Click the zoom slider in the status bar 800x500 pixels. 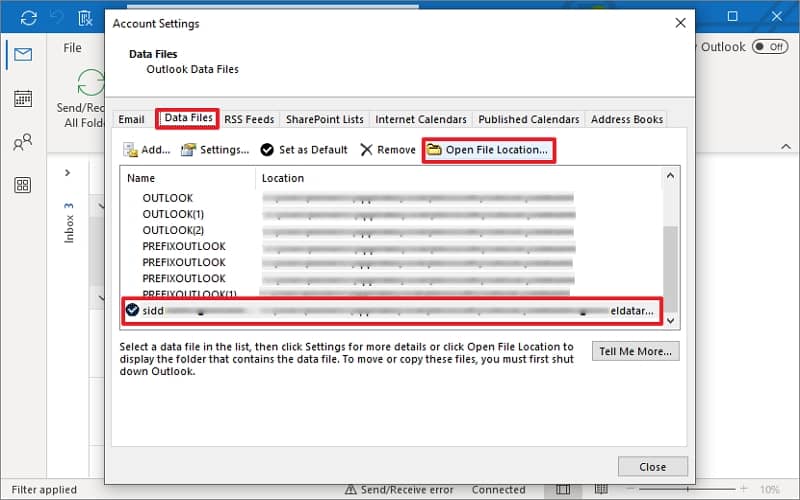[x=687, y=489]
